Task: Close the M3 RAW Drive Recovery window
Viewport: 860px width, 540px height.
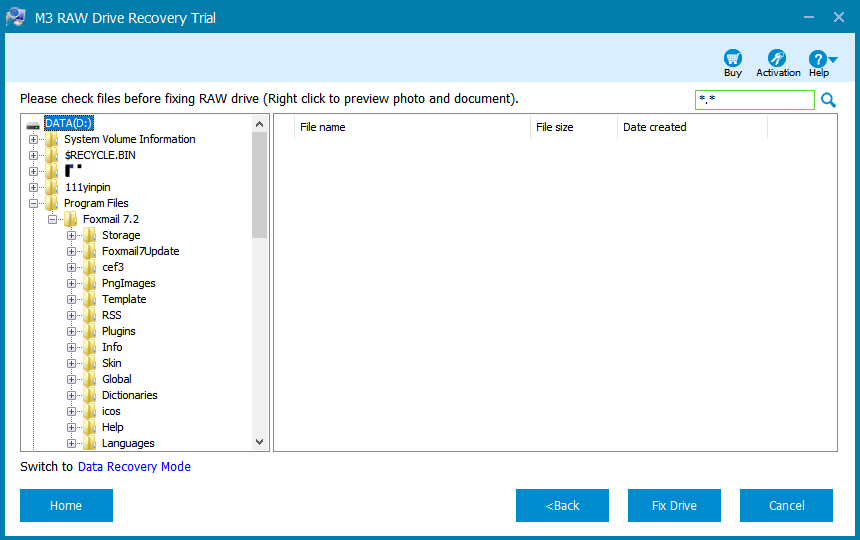Action: click(x=839, y=17)
